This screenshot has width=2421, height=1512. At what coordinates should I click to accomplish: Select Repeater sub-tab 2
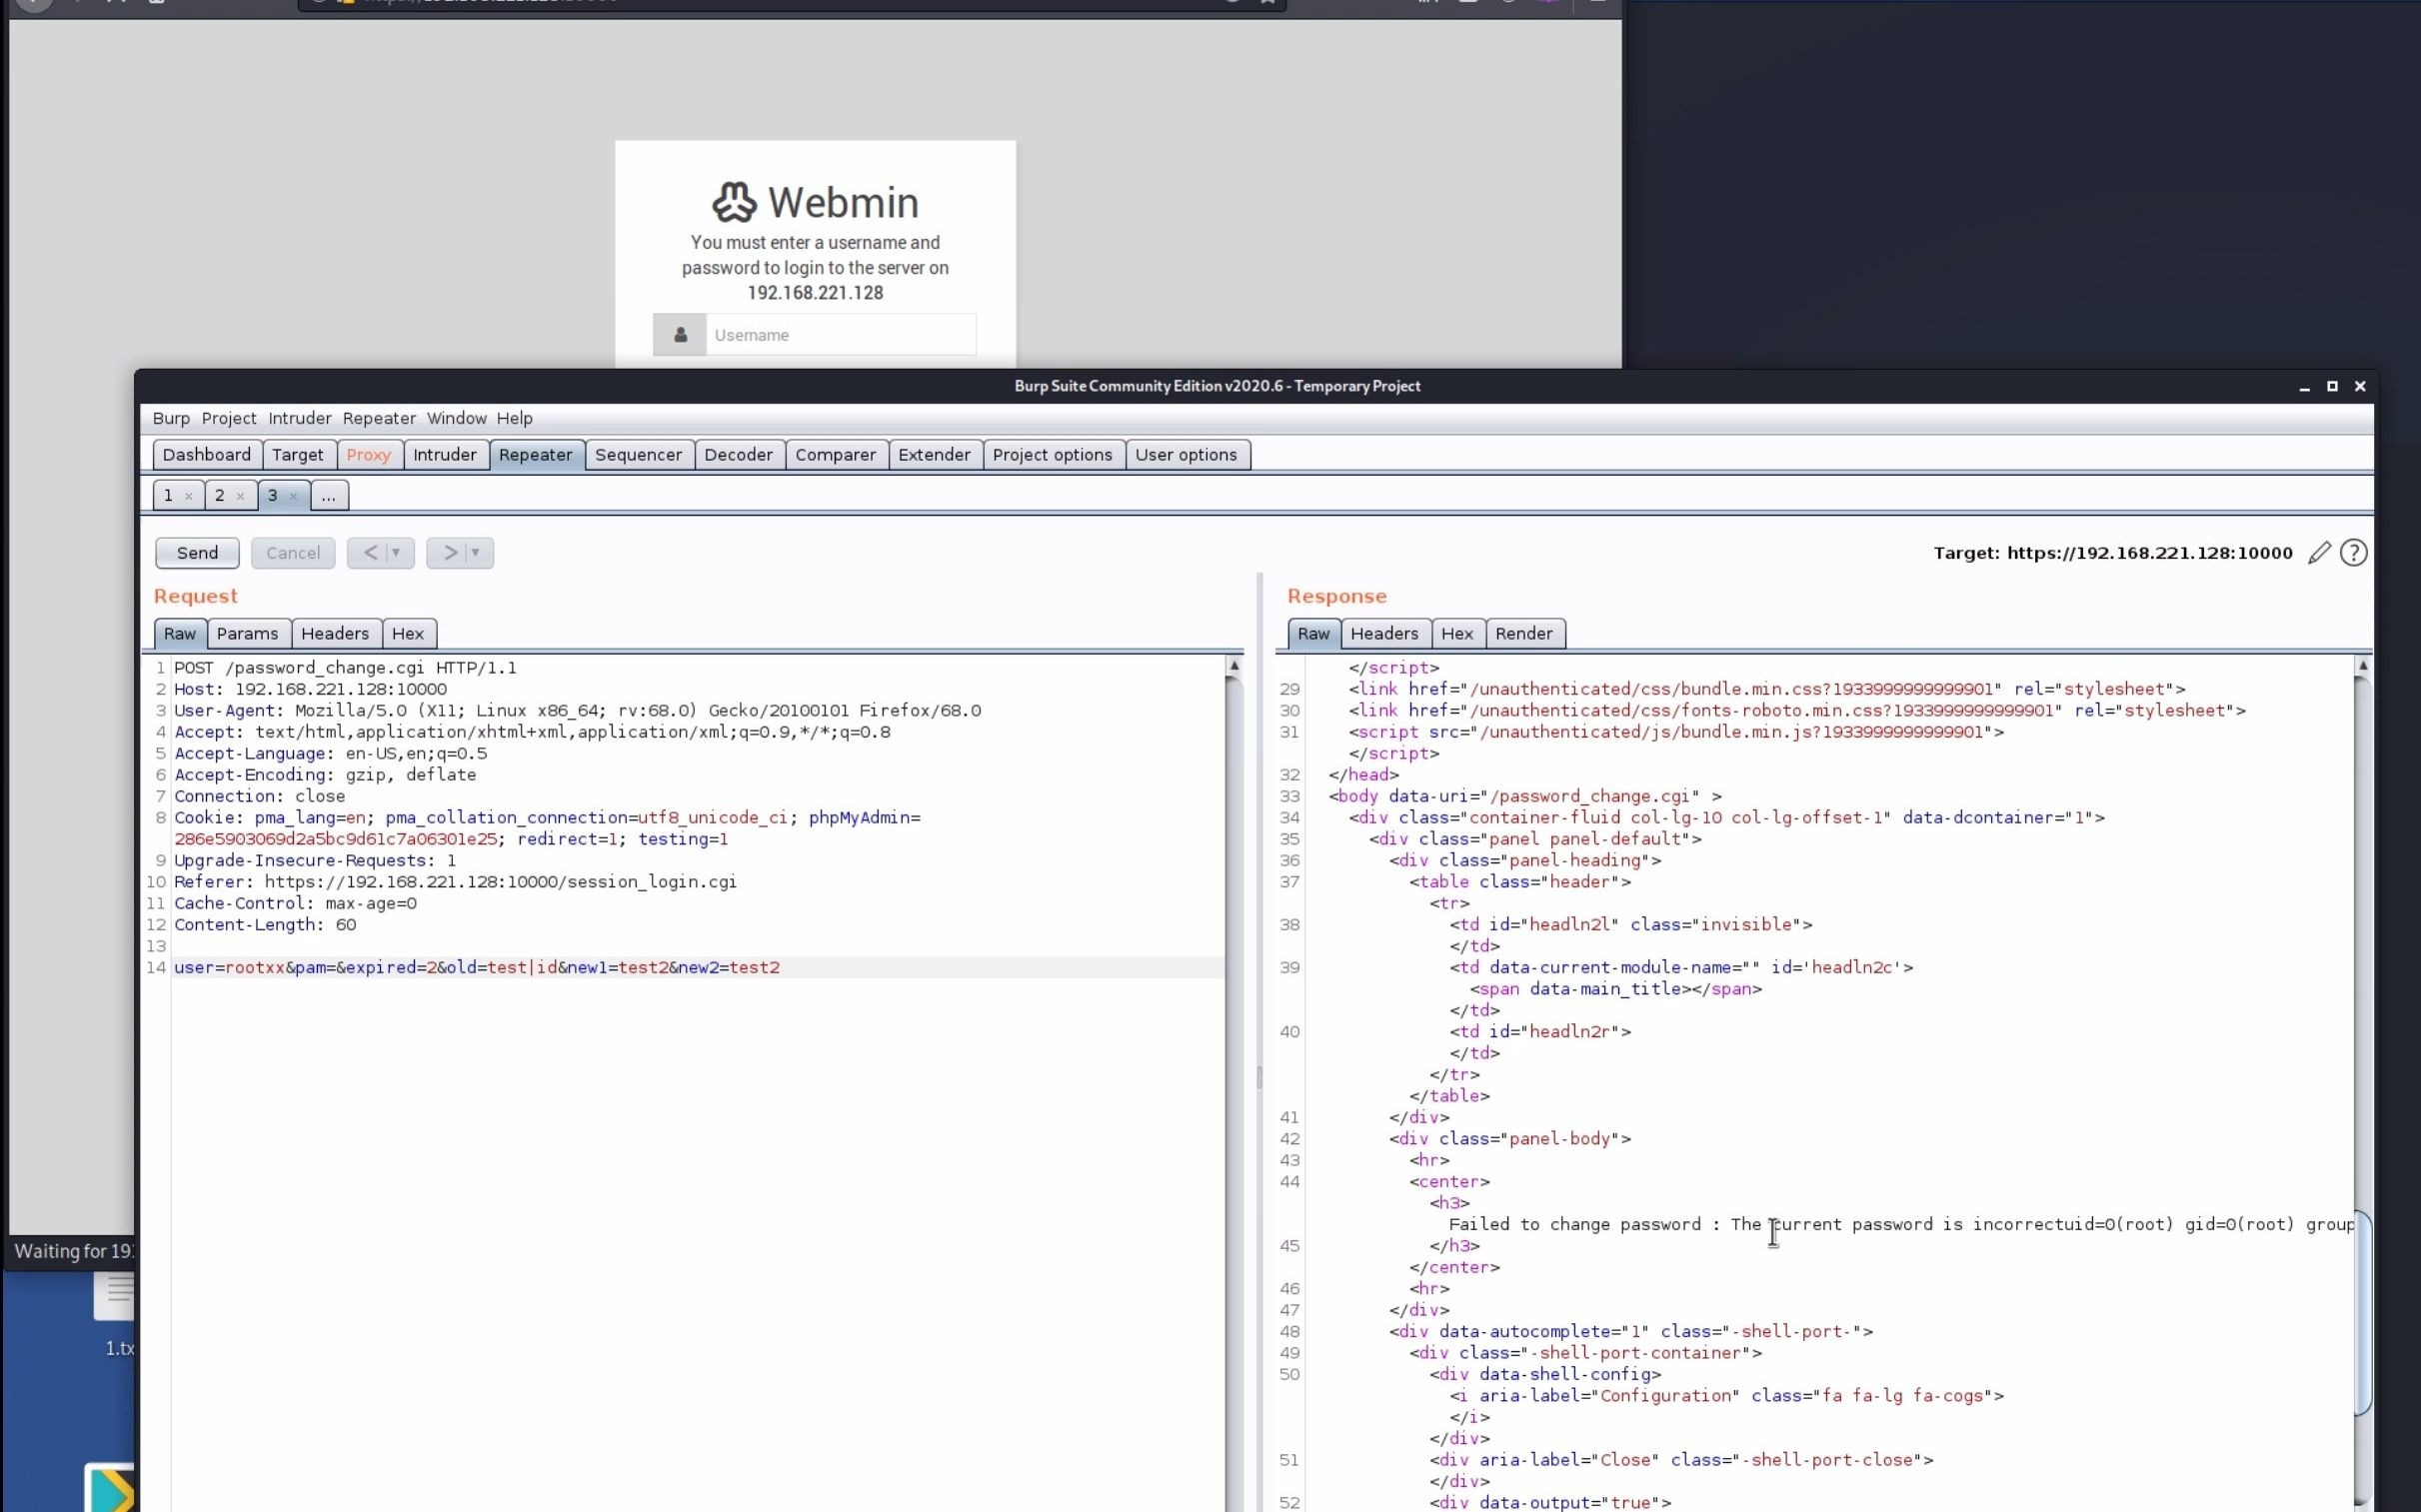220,496
